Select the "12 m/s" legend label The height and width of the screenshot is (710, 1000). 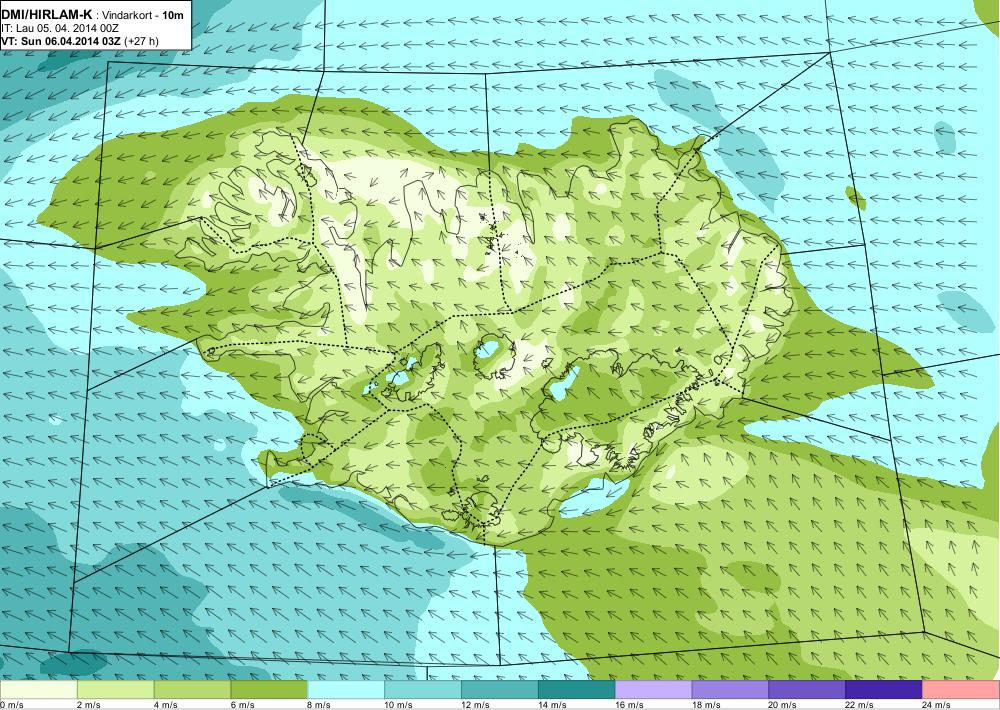coord(476,705)
